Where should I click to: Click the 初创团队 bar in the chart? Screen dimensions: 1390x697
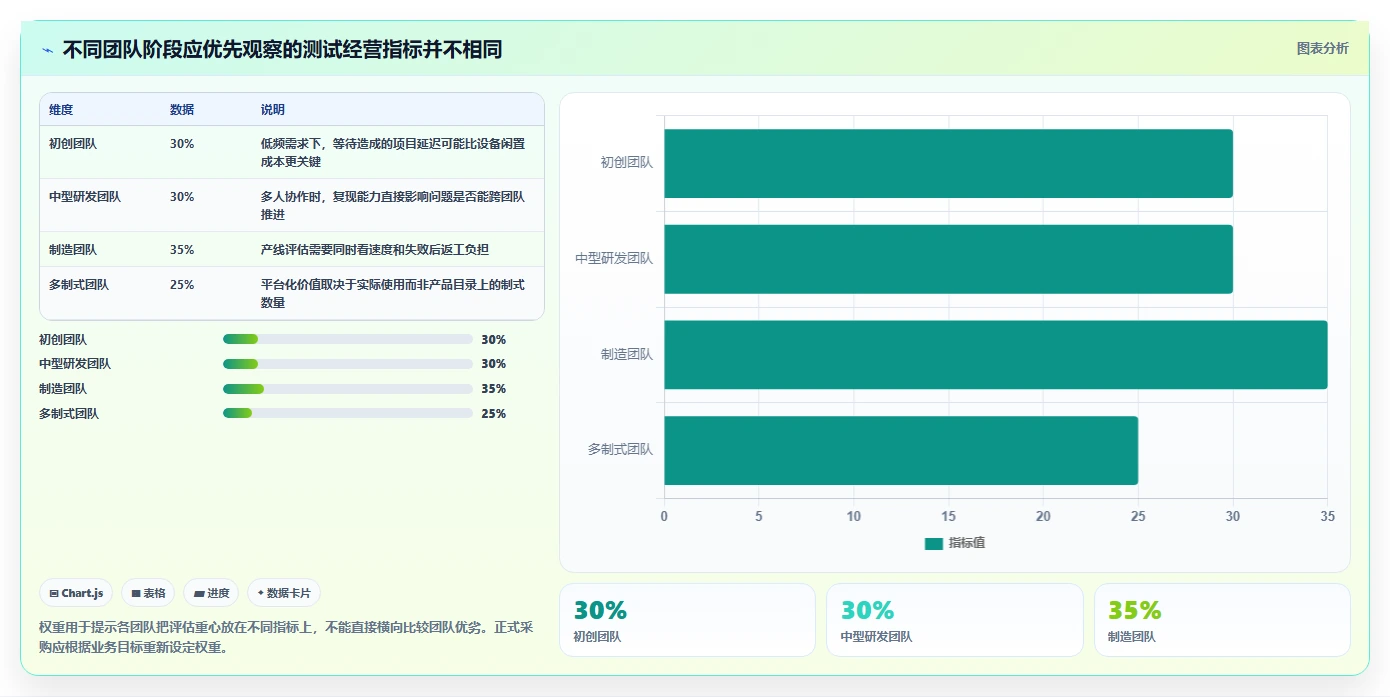pyautogui.click(x=948, y=163)
